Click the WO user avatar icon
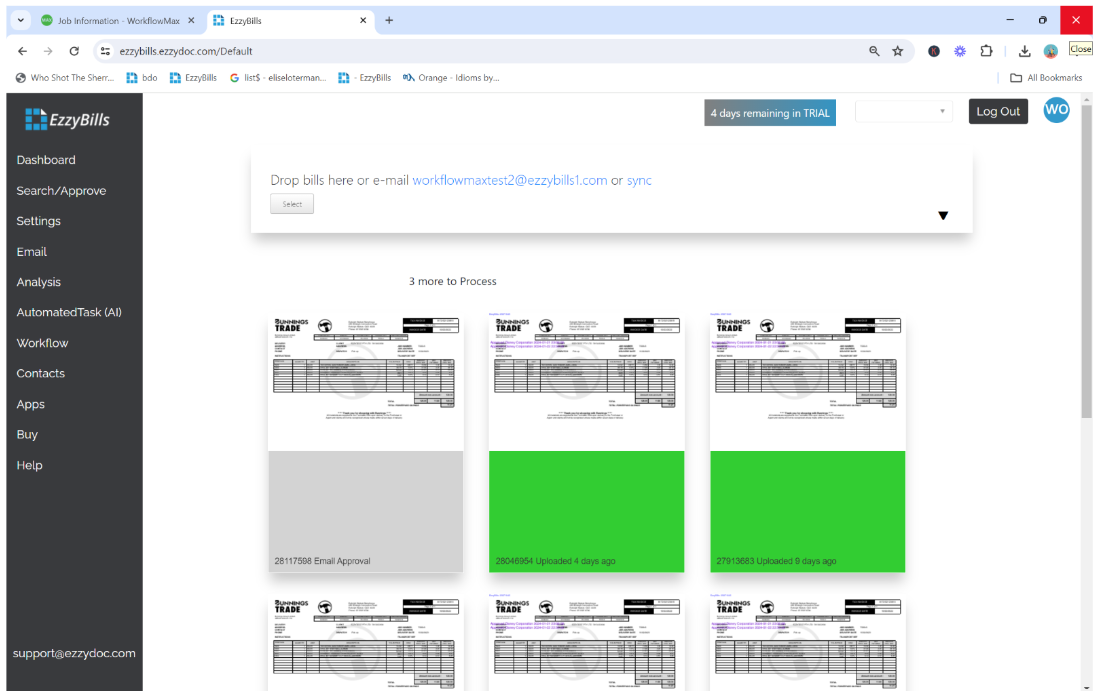This screenshot has width=1113, height=691. [x=1056, y=110]
